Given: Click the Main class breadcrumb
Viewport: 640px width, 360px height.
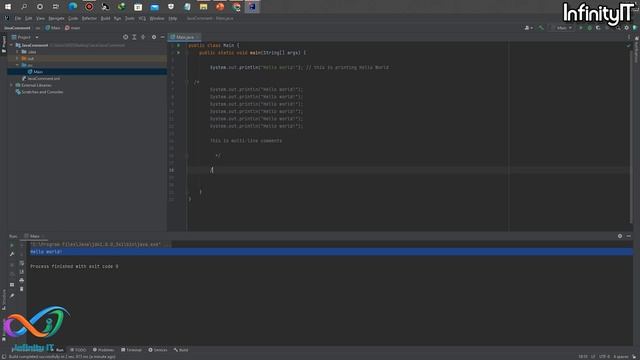Looking at the screenshot, I should pos(53,28).
